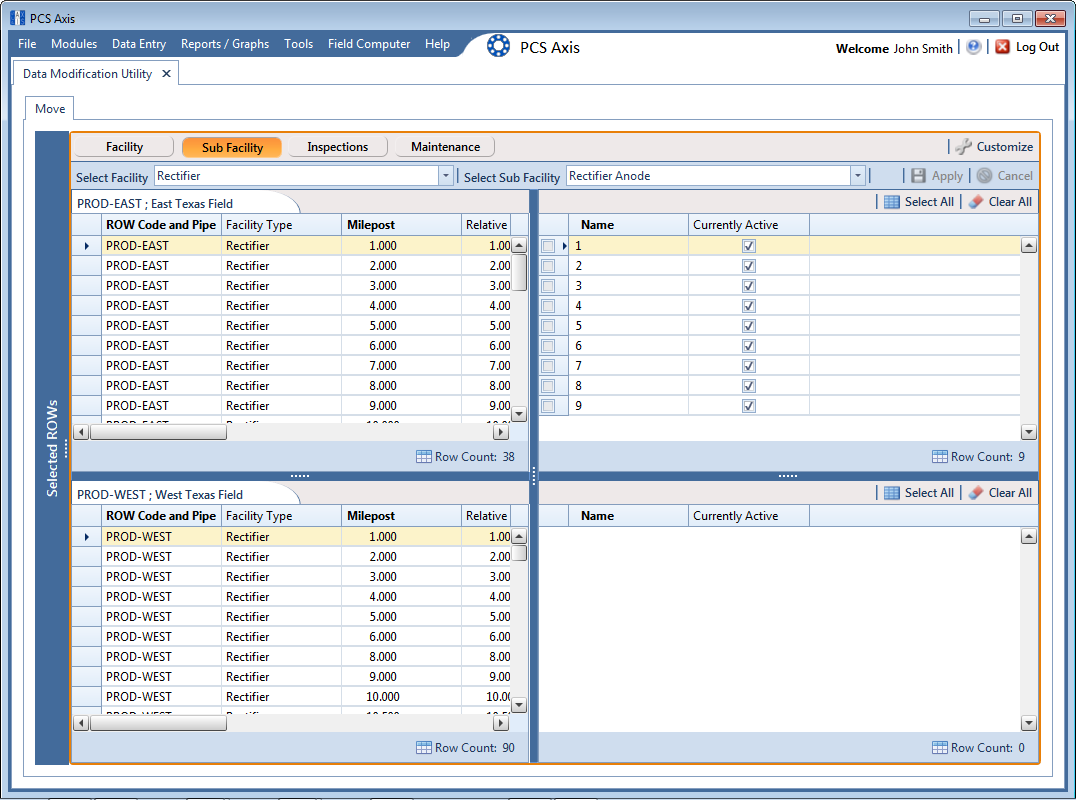Click the Row Count 9 grid icon
The image size is (1076, 800).
click(939, 456)
